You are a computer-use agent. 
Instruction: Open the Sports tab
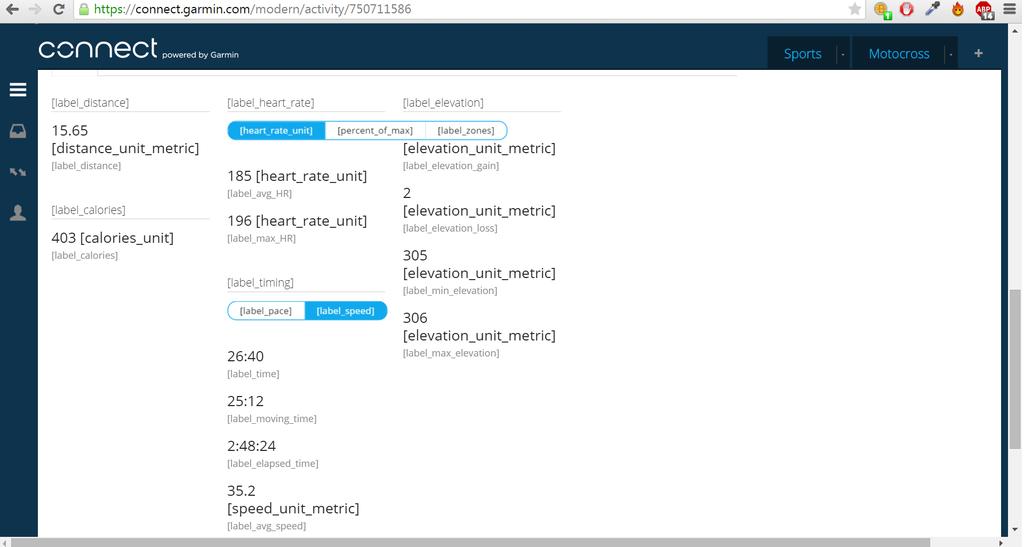pos(803,54)
